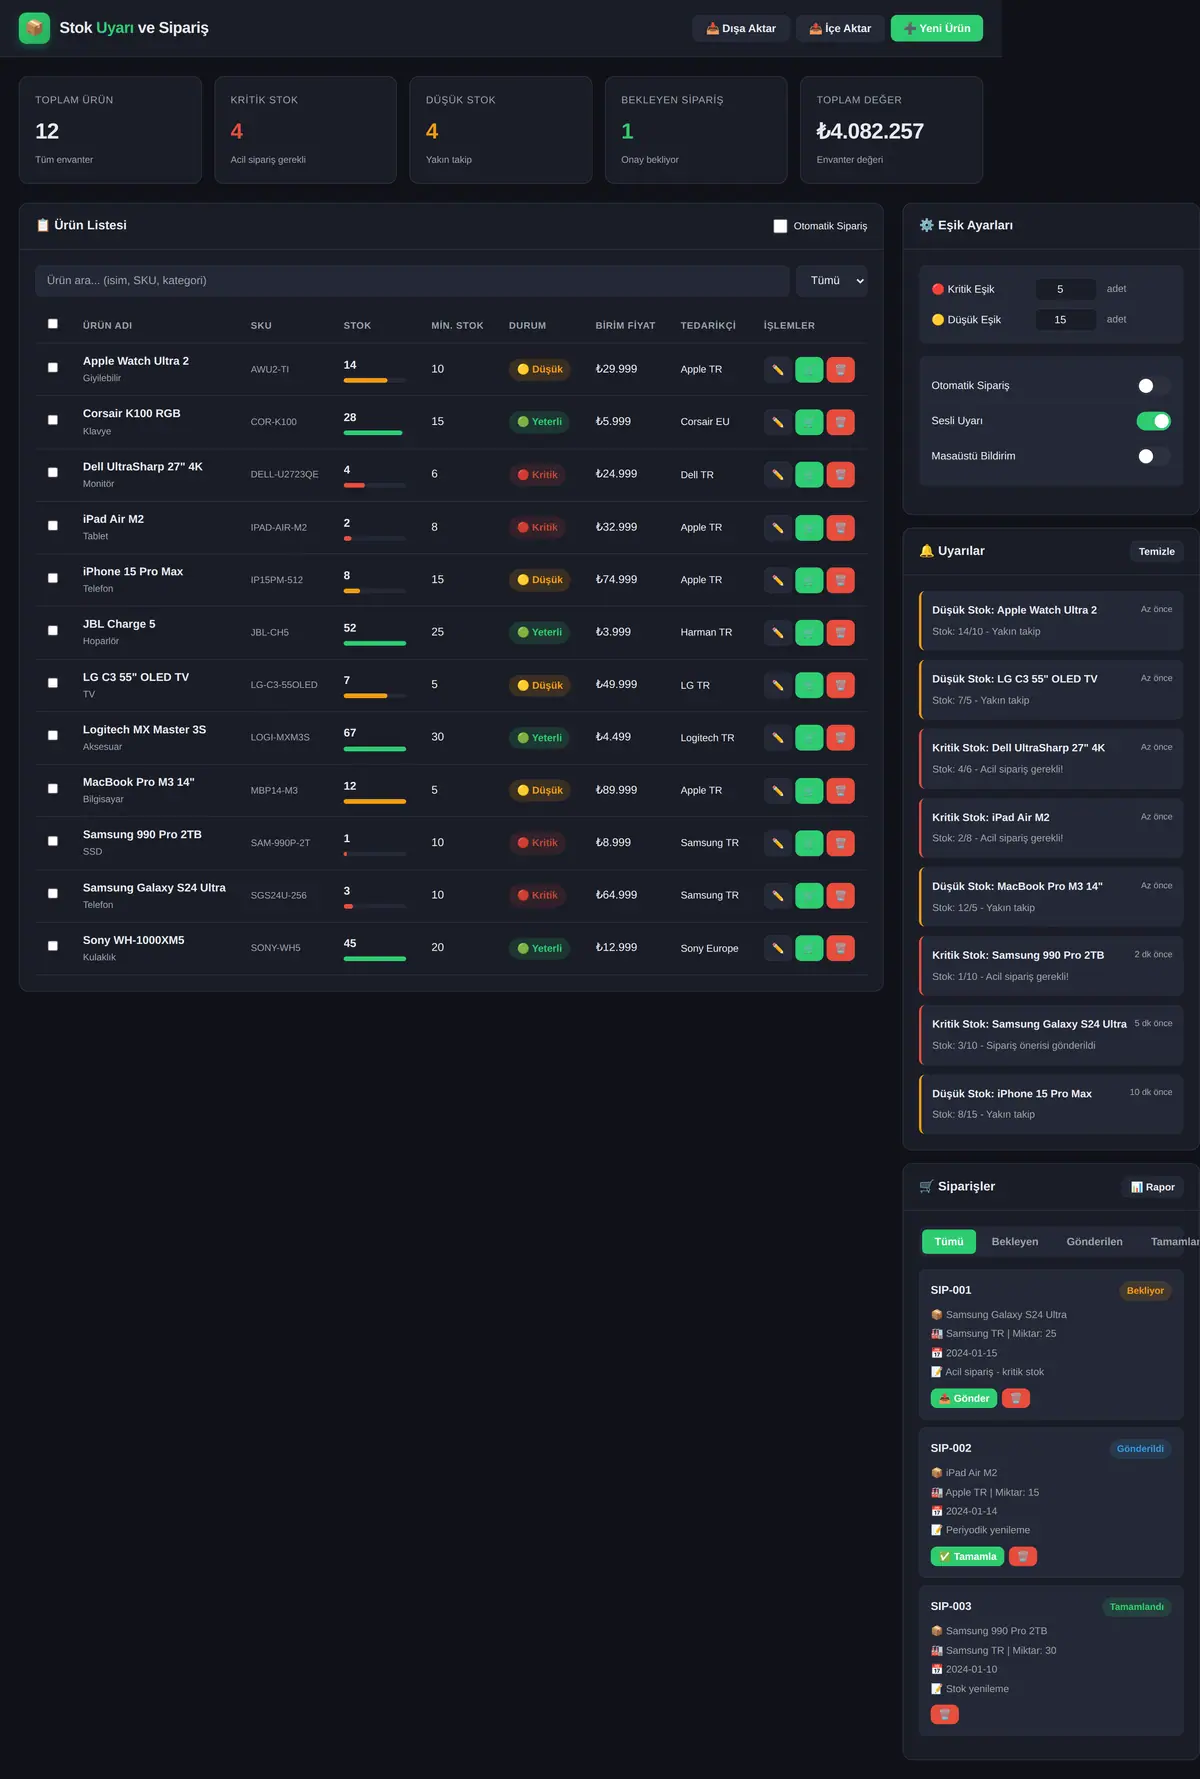Remove JBL Charge 5 using red trash icon

841,633
